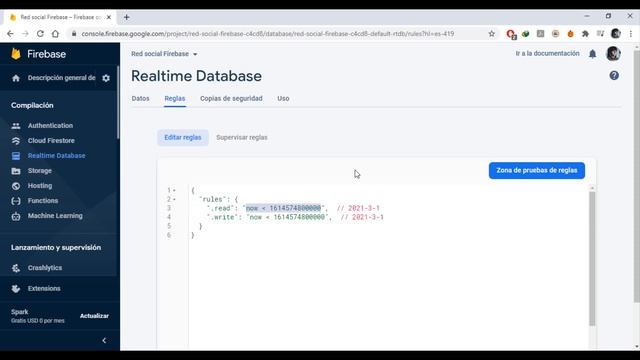Go forward in browser

(25, 34)
